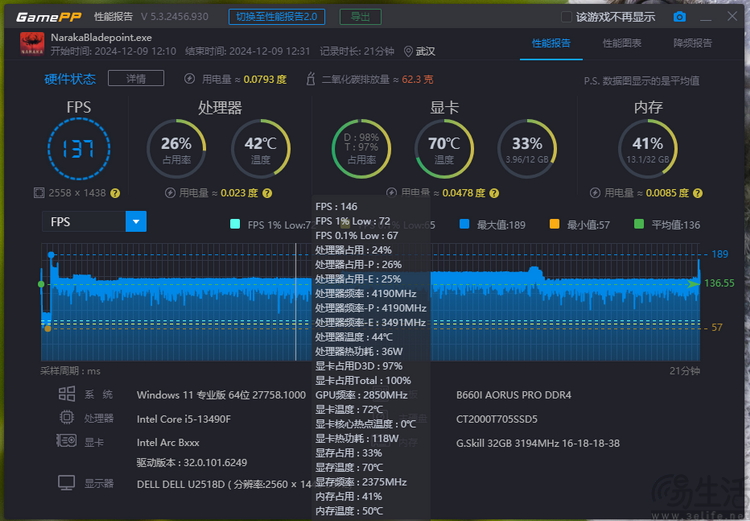Open the FPS metric dropdown

click(135, 222)
